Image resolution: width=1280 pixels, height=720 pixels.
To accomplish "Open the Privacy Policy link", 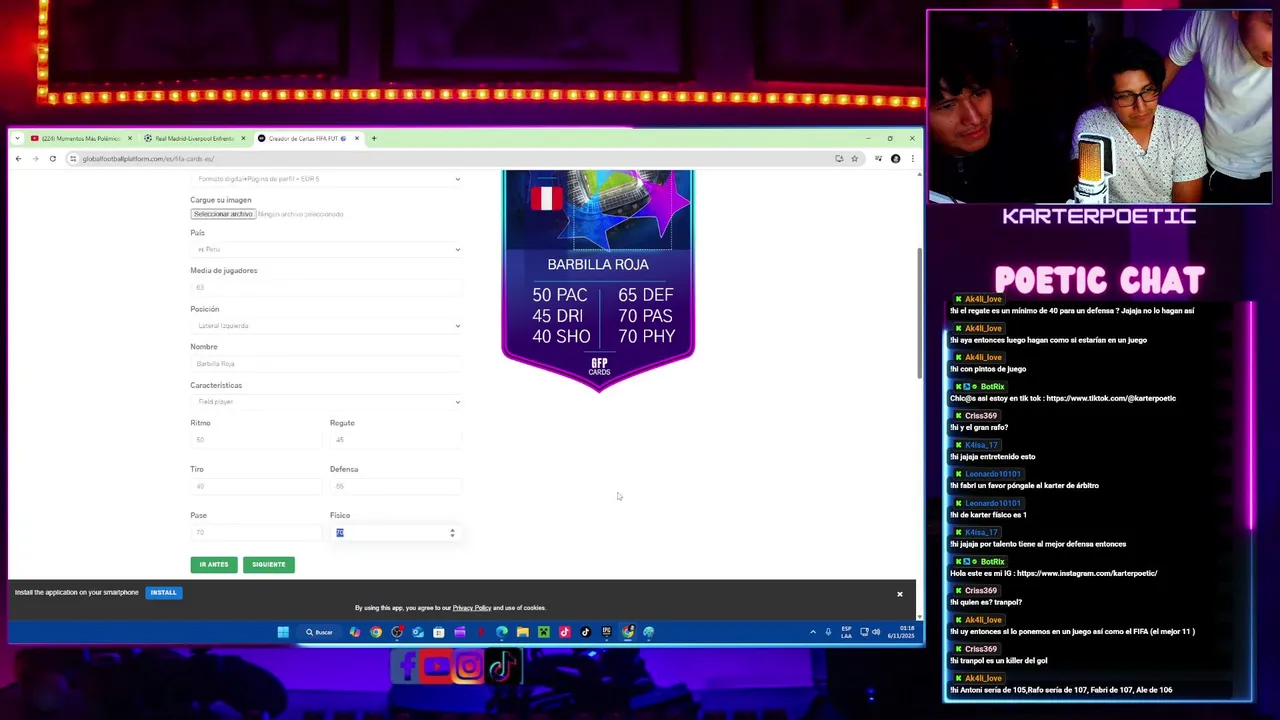I will point(471,608).
